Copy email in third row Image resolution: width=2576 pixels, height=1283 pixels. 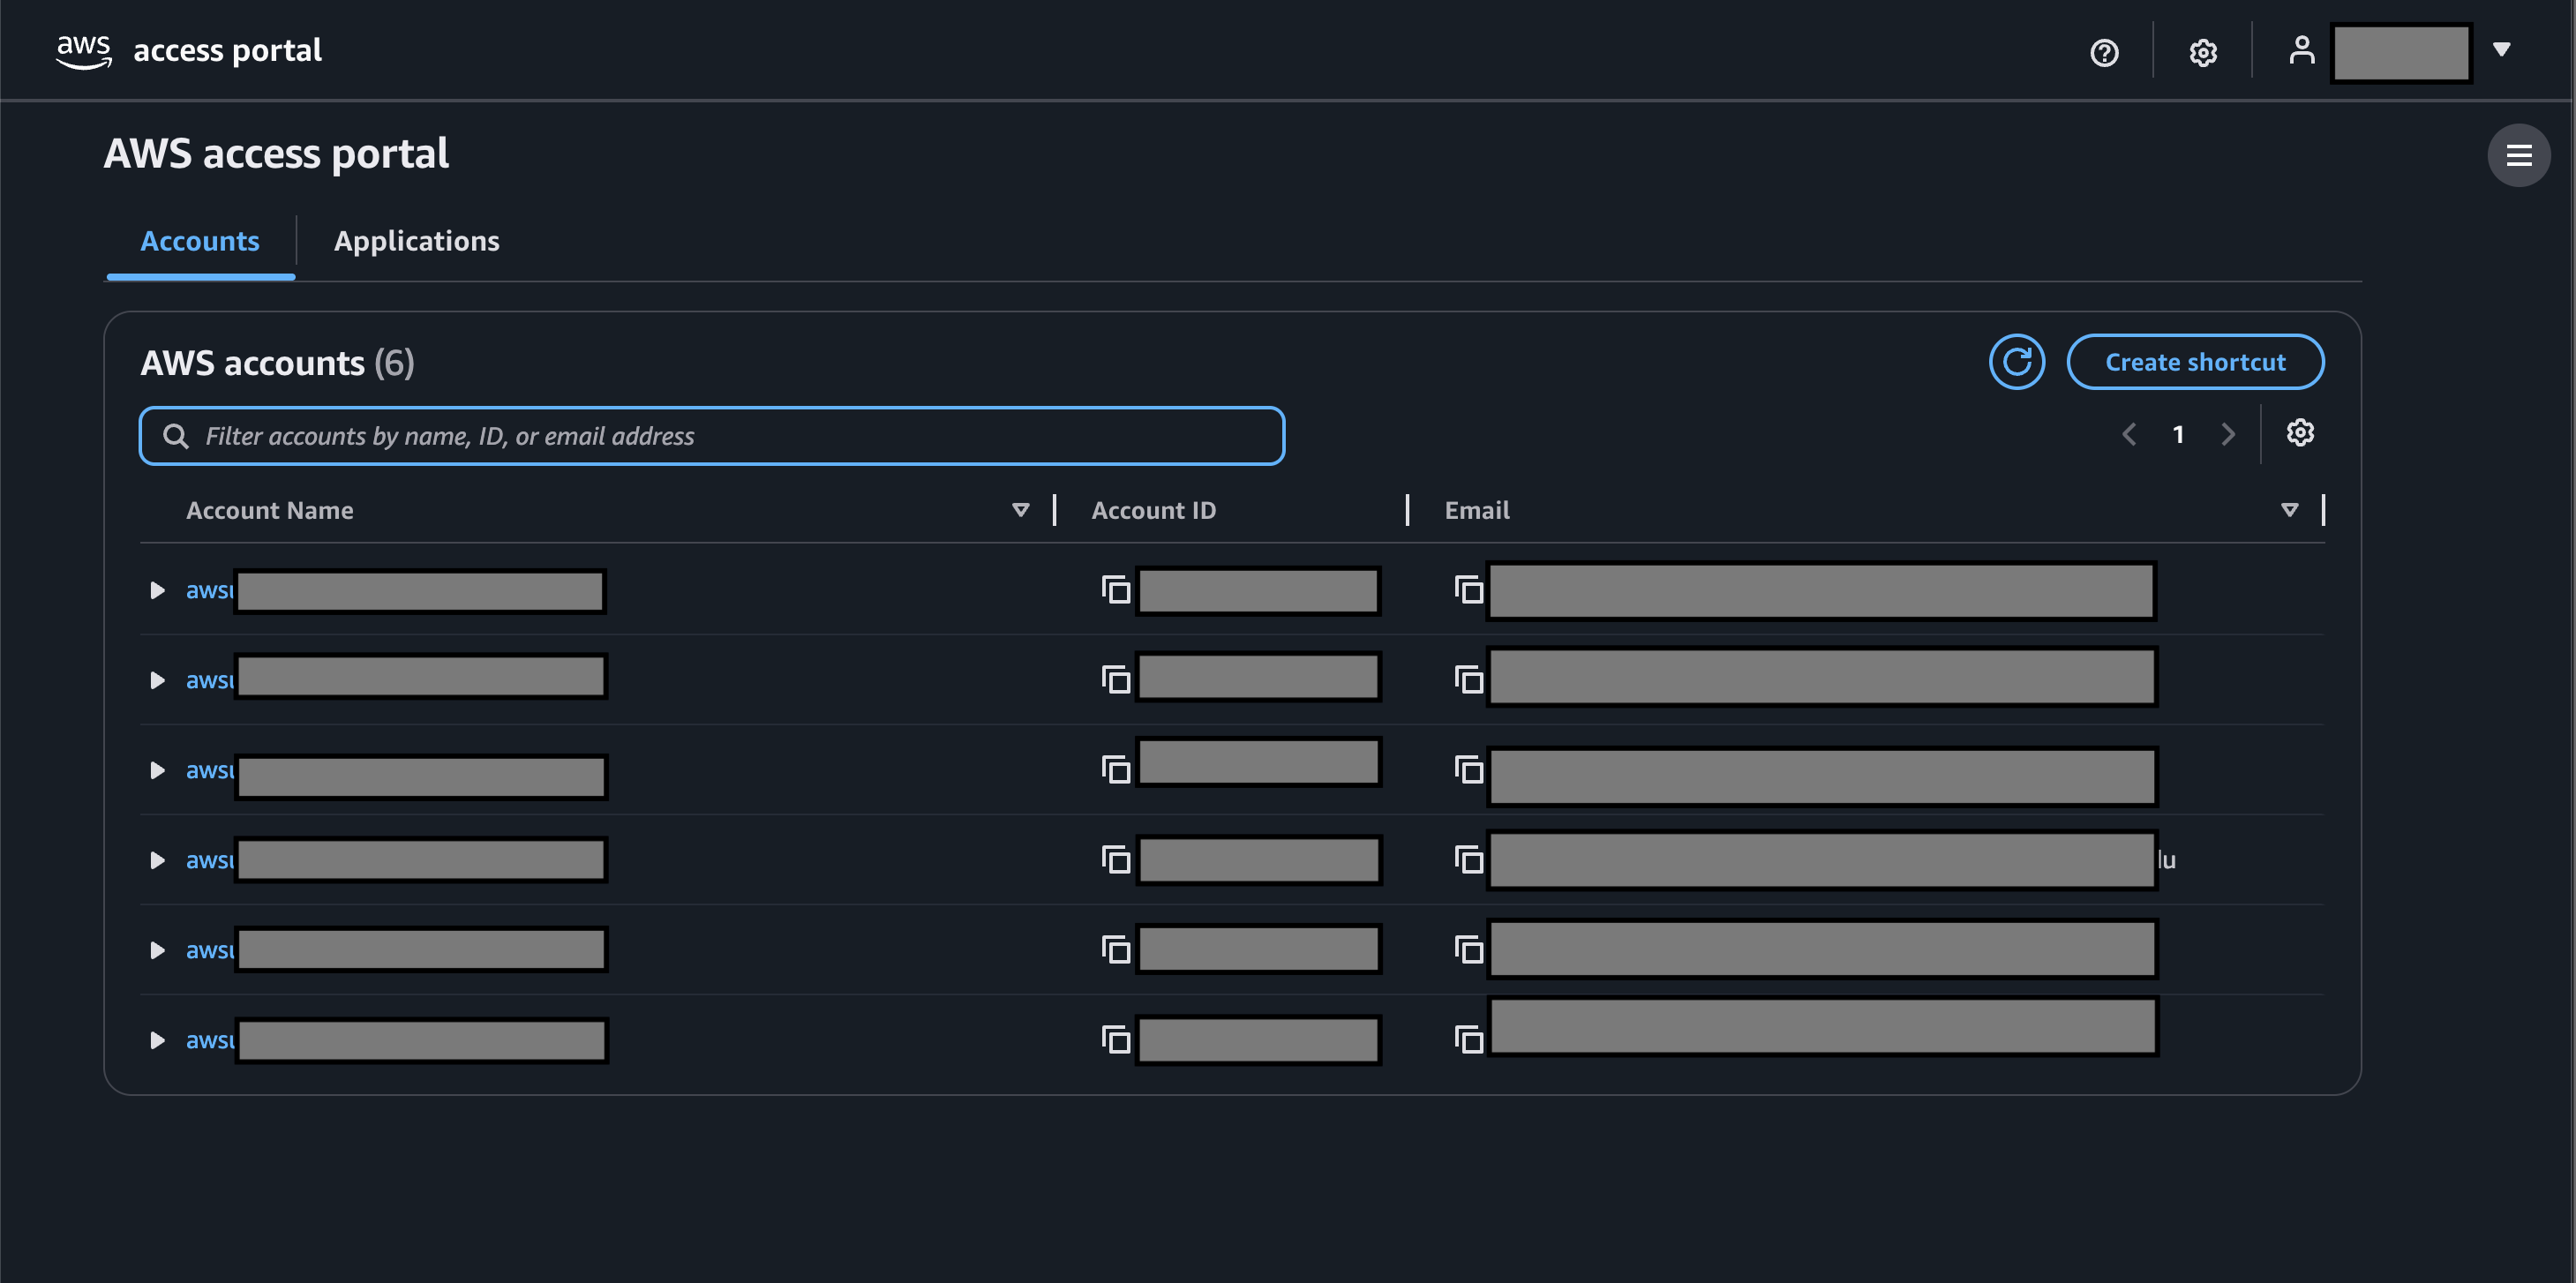1468,770
